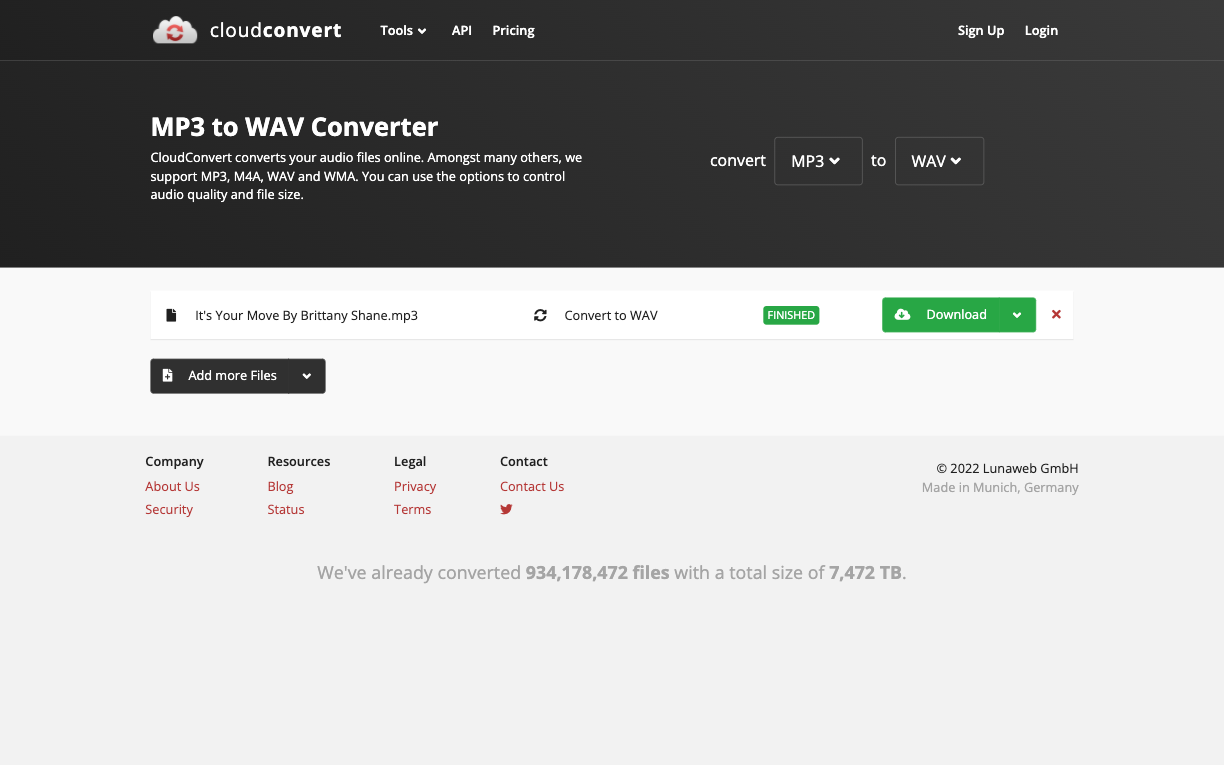Click filename It's Your Move By Brittany Shane.mp3
The width and height of the screenshot is (1224, 765).
tap(306, 315)
